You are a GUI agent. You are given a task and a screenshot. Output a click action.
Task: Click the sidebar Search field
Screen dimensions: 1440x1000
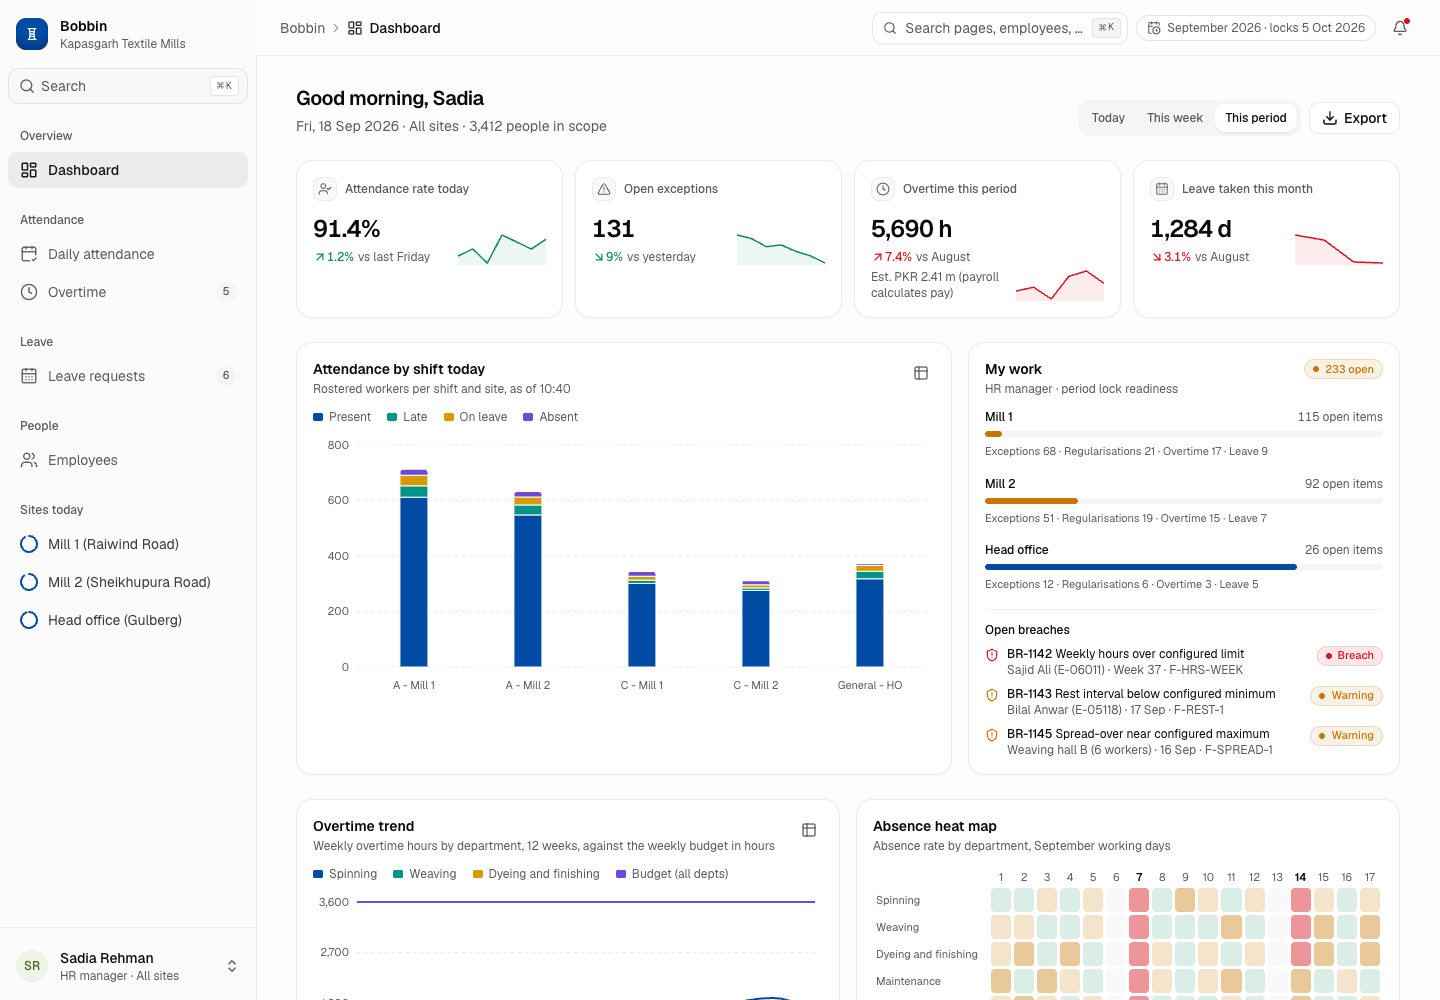[128, 86]
